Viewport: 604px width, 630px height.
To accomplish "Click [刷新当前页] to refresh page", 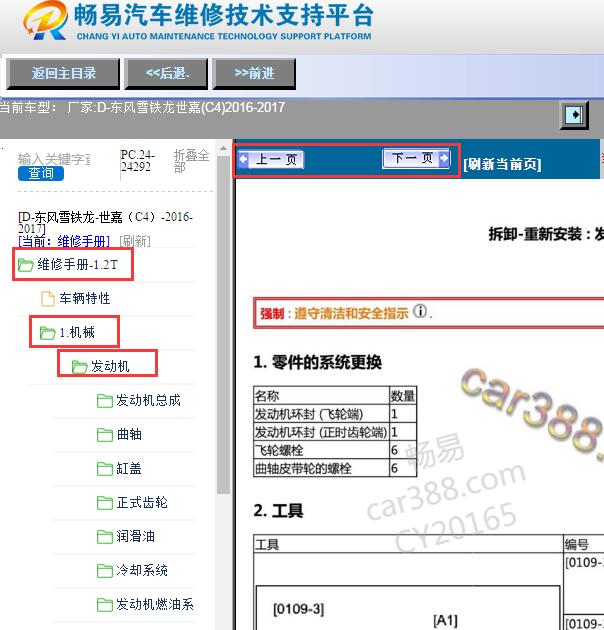I will (502, 164).
